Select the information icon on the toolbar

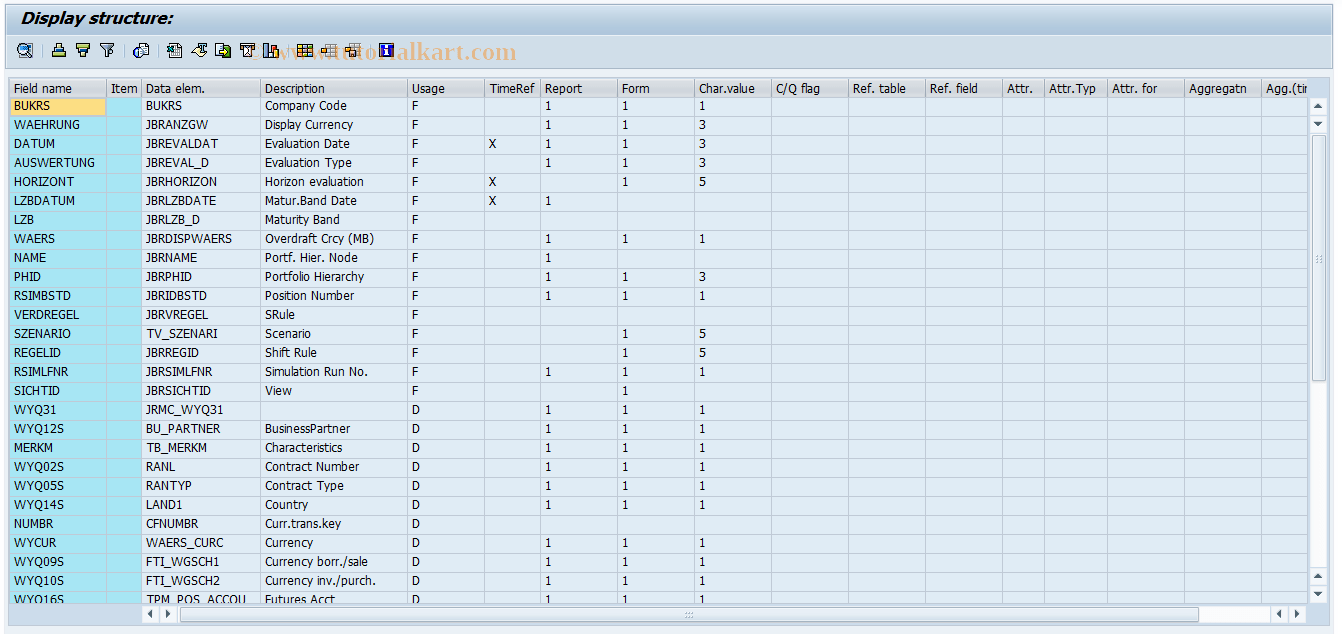click(x=385, y=50)
